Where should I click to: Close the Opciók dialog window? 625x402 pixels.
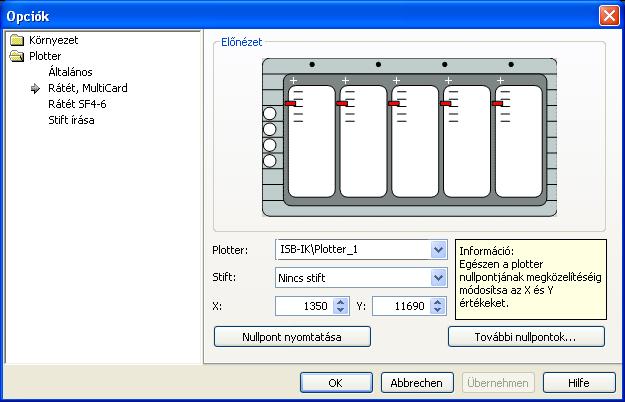[609, 16]
